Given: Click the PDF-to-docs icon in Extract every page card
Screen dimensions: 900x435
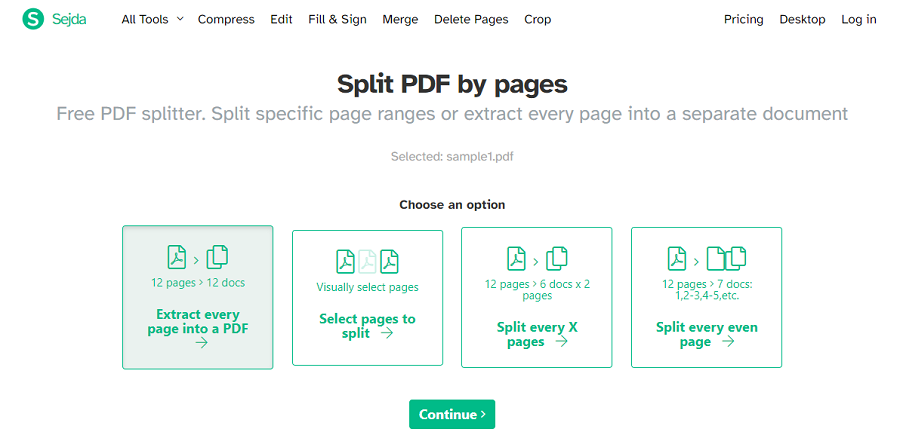Looking at the screenshot, I should coord(197,257).
